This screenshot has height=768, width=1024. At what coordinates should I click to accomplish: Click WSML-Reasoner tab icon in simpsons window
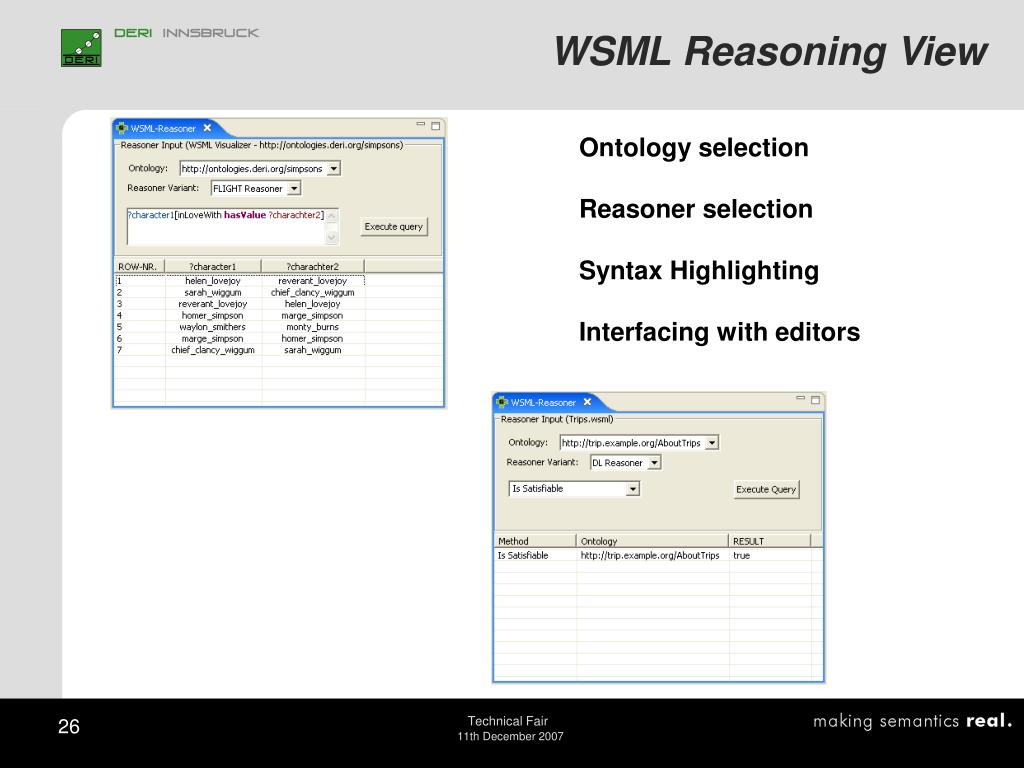pyautogui.click(x=121, y=128)
